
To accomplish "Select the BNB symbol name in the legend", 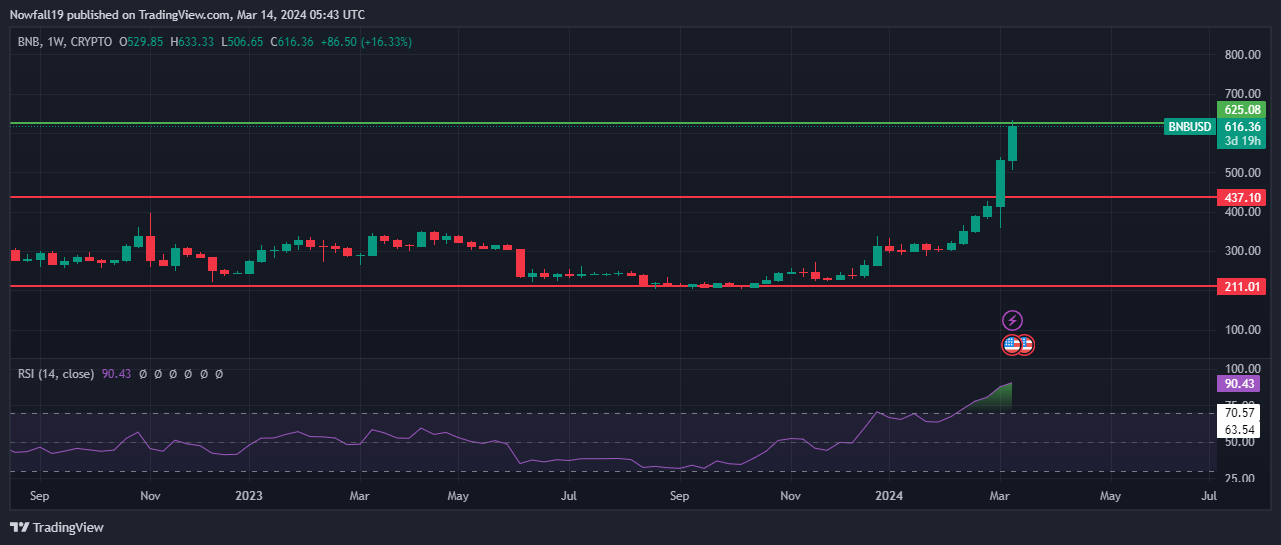I will pyautogui.click(x=29, y=42).
